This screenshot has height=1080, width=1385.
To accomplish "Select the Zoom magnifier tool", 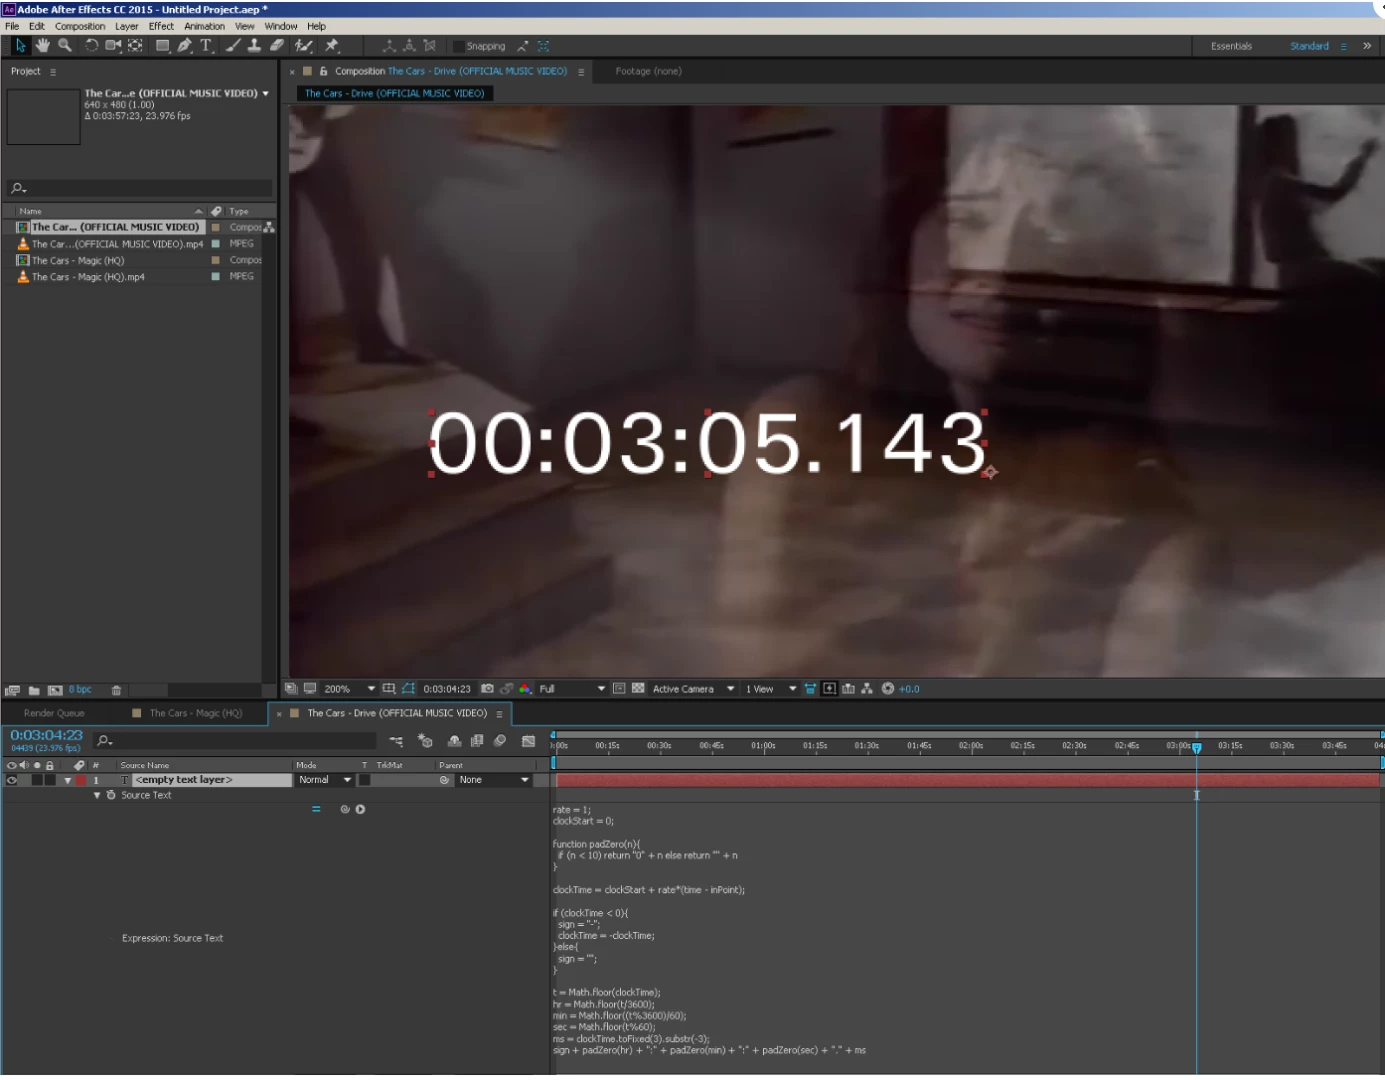I will pos(65,46).
